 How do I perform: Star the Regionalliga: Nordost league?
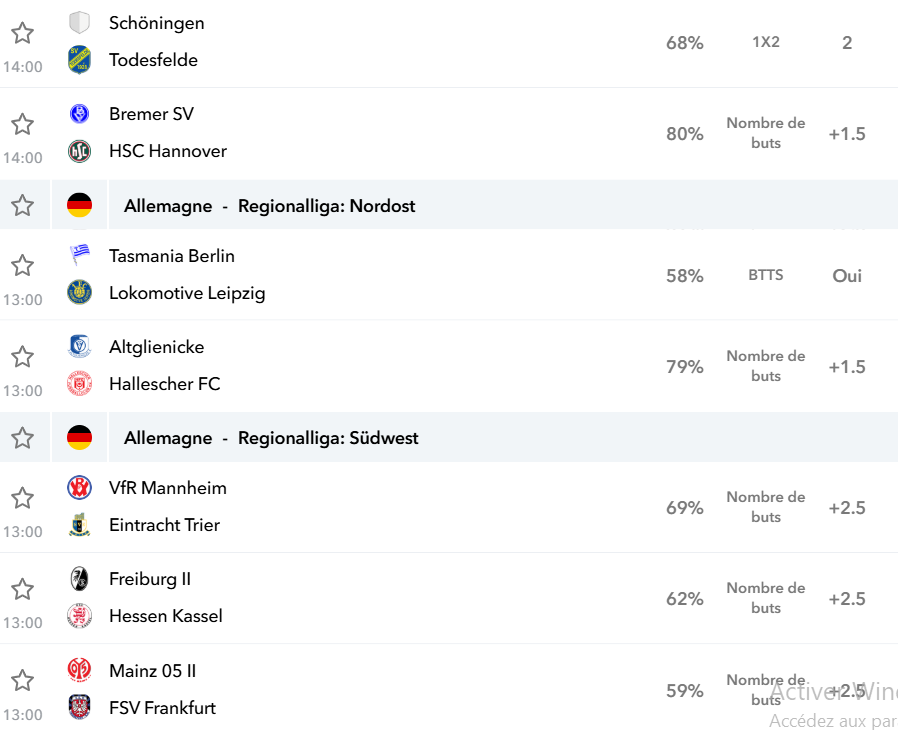pos(22,206)
